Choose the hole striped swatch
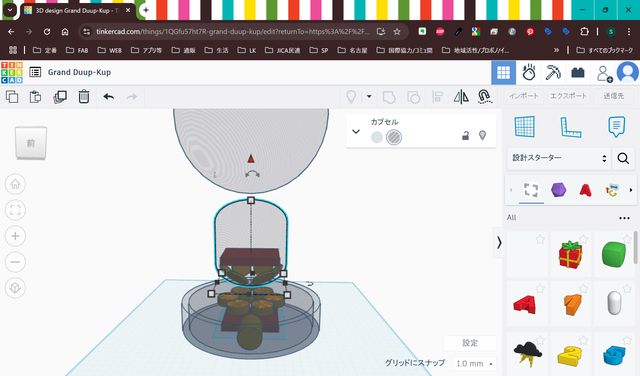The image size is (640, 376). 394,138
